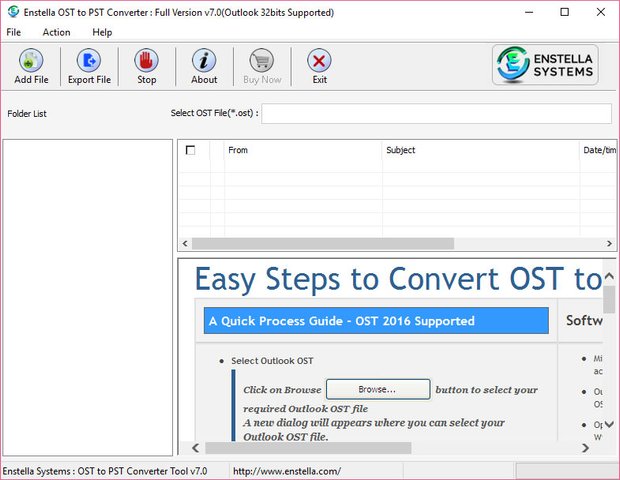Click message list scroll right arrow
Image resolution: width=620 pixels, height=480 pixels.
609,244
